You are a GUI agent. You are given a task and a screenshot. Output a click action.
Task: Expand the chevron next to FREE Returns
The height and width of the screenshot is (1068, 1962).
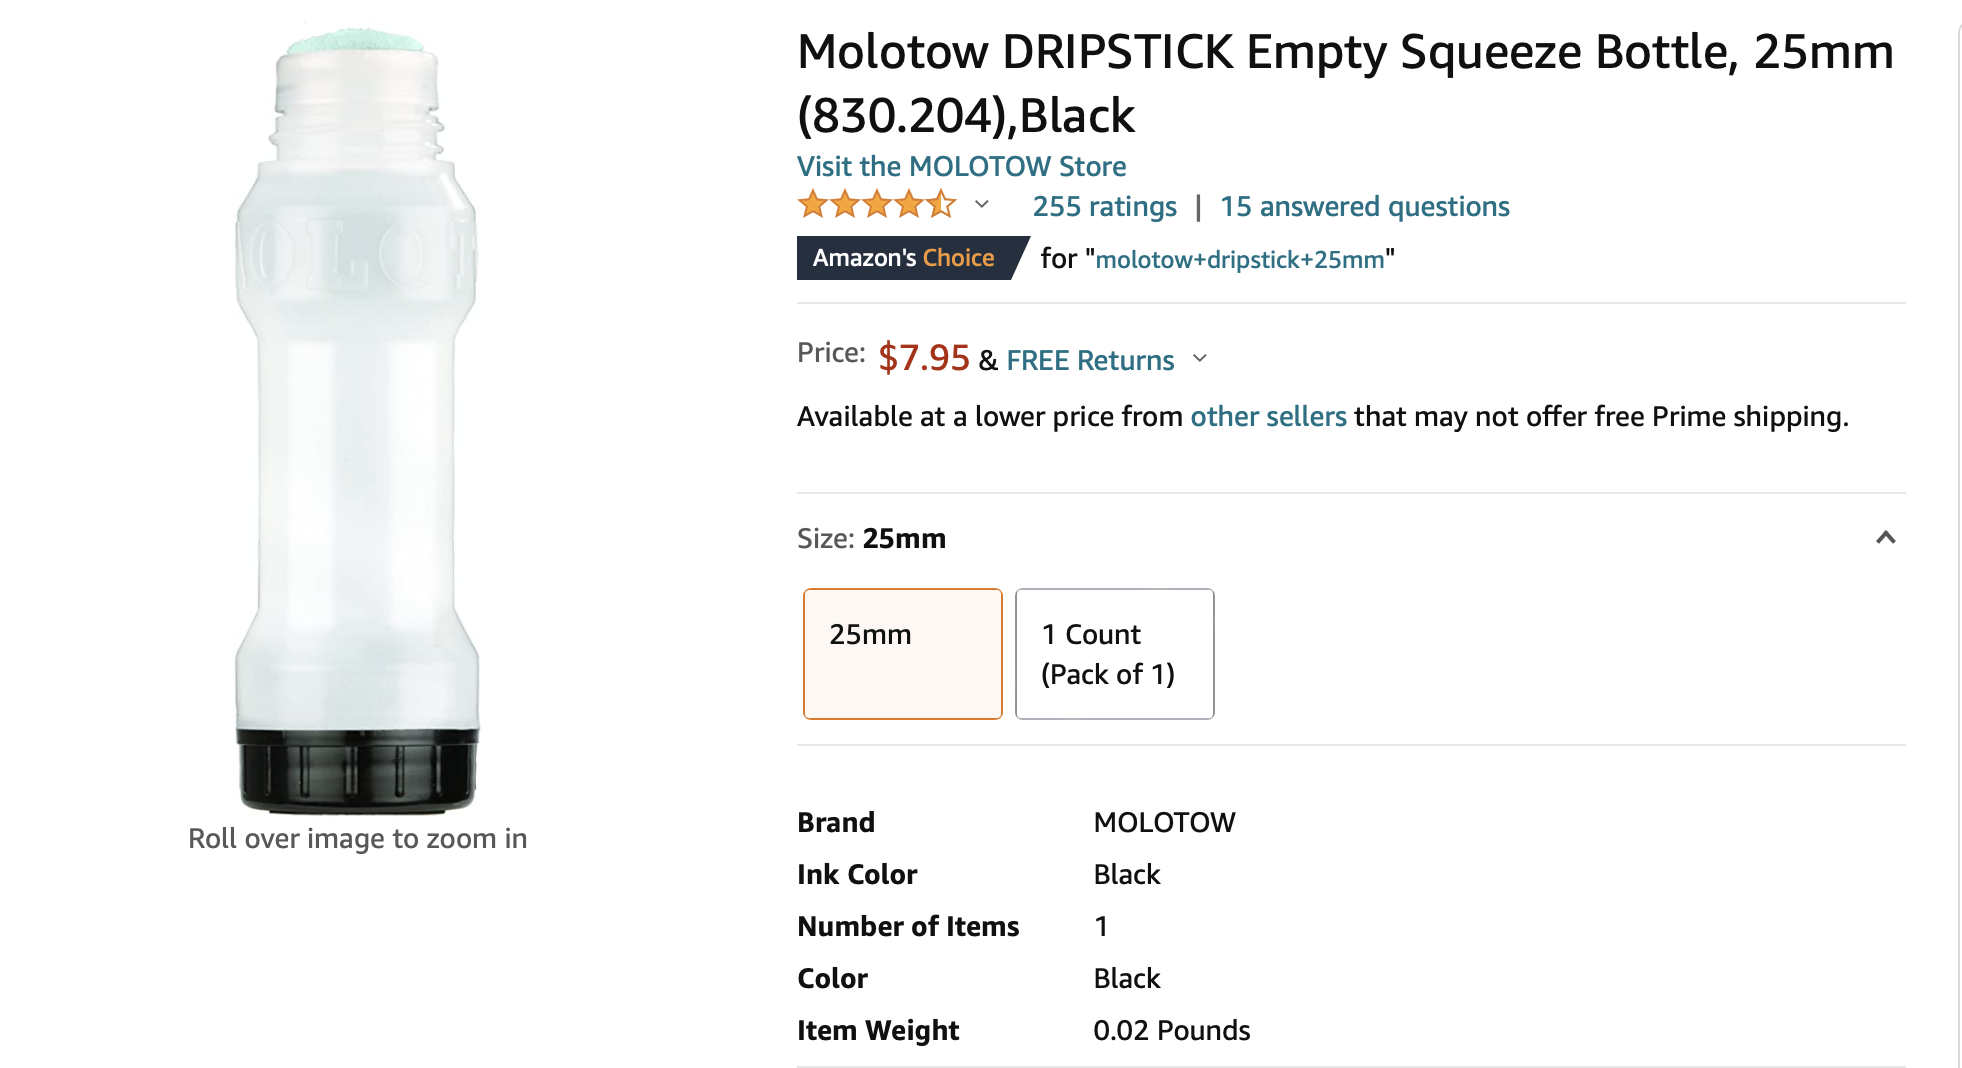(x=1200, y=359)
